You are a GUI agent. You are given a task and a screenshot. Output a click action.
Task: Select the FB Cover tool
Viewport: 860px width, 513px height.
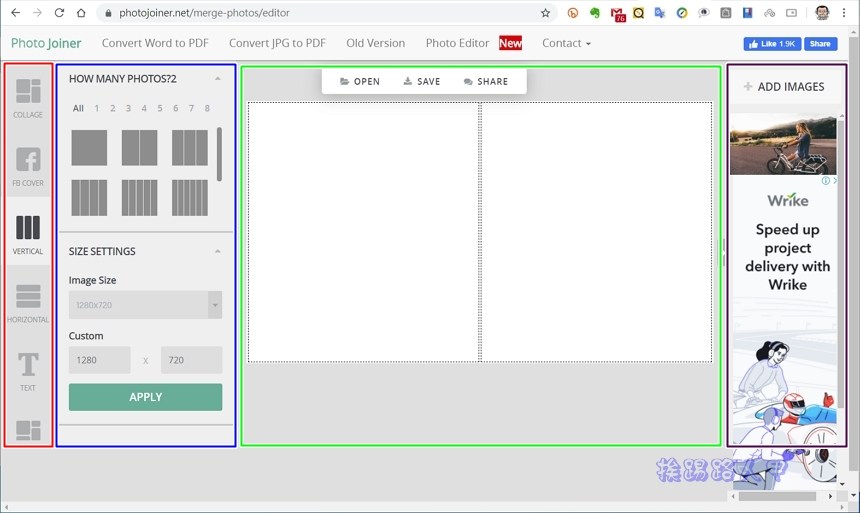(28, 167)
